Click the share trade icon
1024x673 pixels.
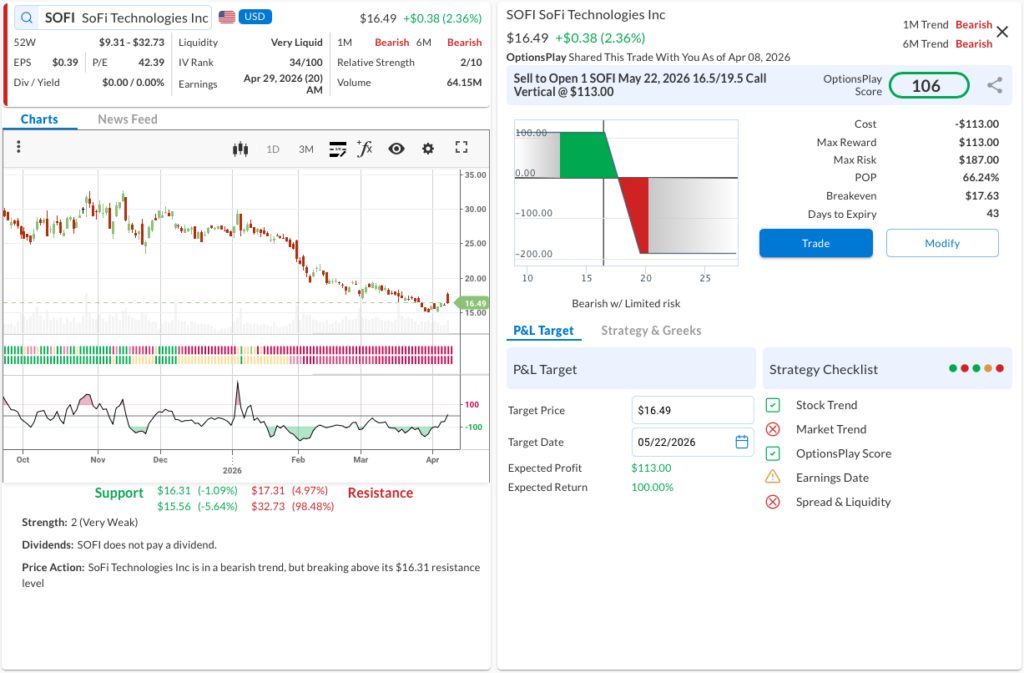(x=994, y=86)
